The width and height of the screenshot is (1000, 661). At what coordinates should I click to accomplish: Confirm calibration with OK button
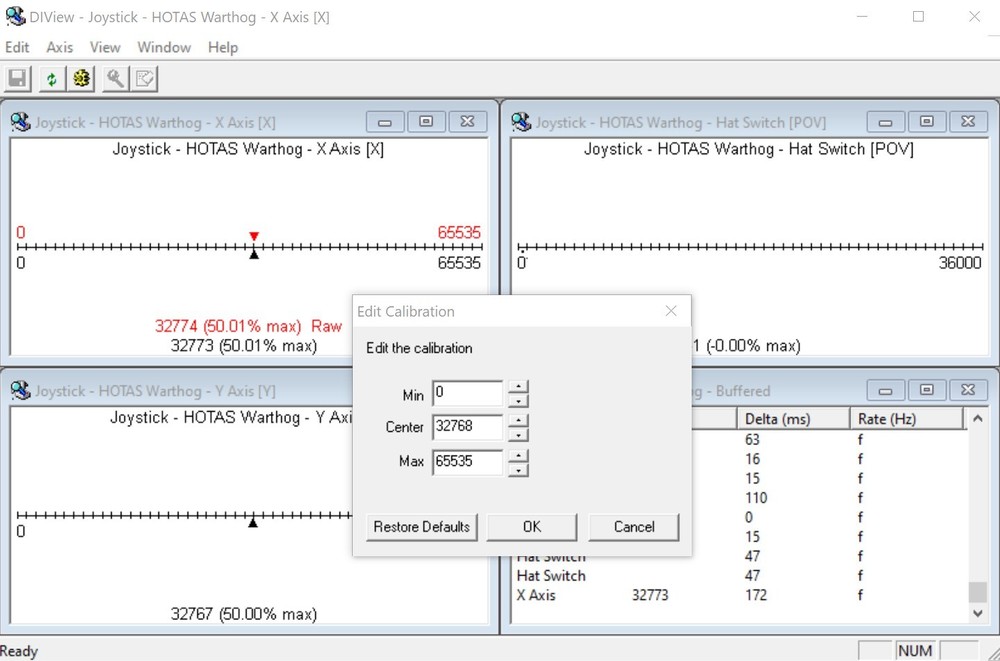(532, 527)
